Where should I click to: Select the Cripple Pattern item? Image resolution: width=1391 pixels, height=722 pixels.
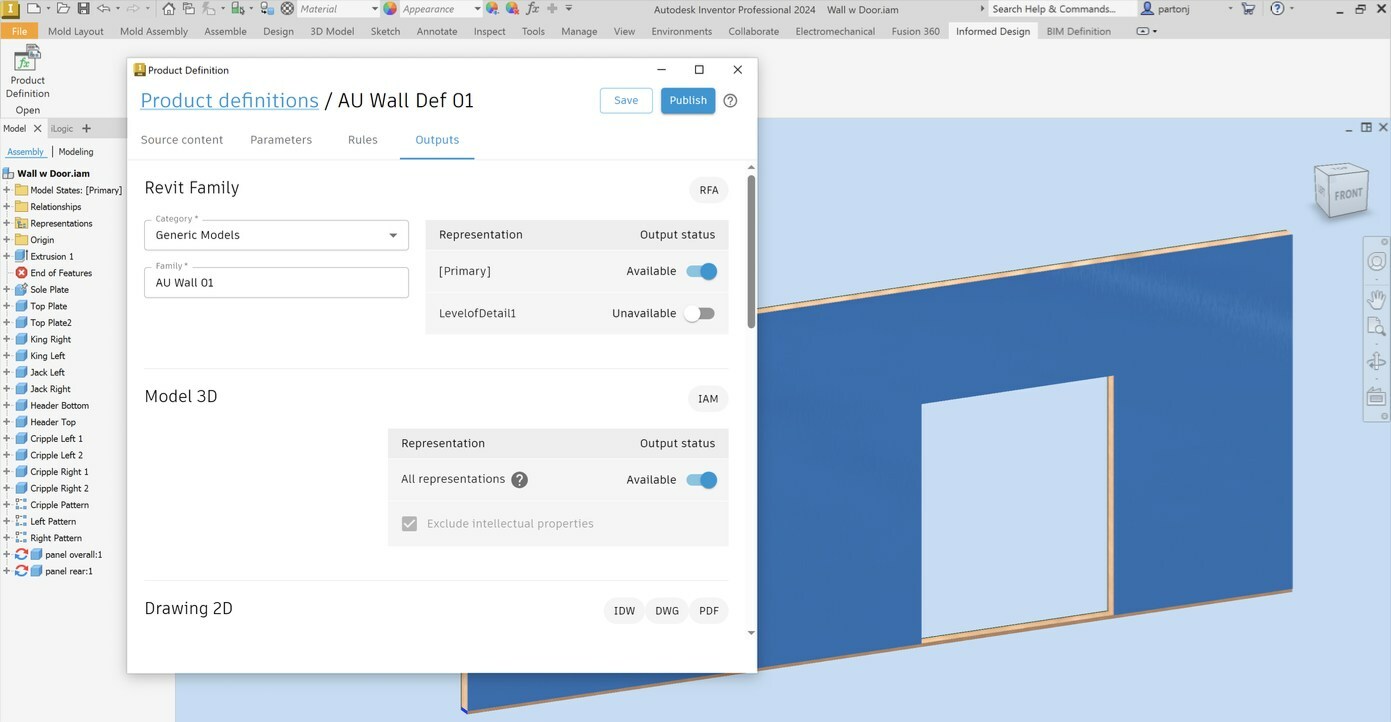pyautogui.click(x=59, y=505)
